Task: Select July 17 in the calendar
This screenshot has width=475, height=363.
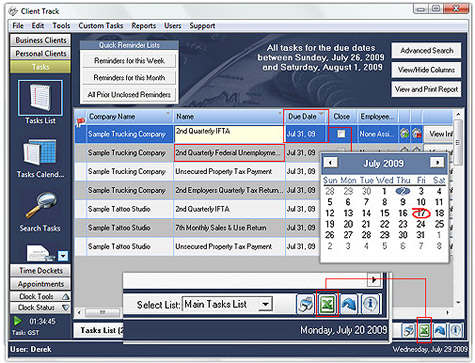Action: pos(421,213)
